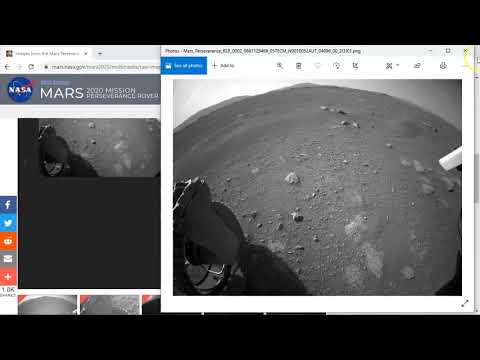Screen dimensions: 480x360
Task: Open the crop tool icon
Action: click(x=355, y=66)
